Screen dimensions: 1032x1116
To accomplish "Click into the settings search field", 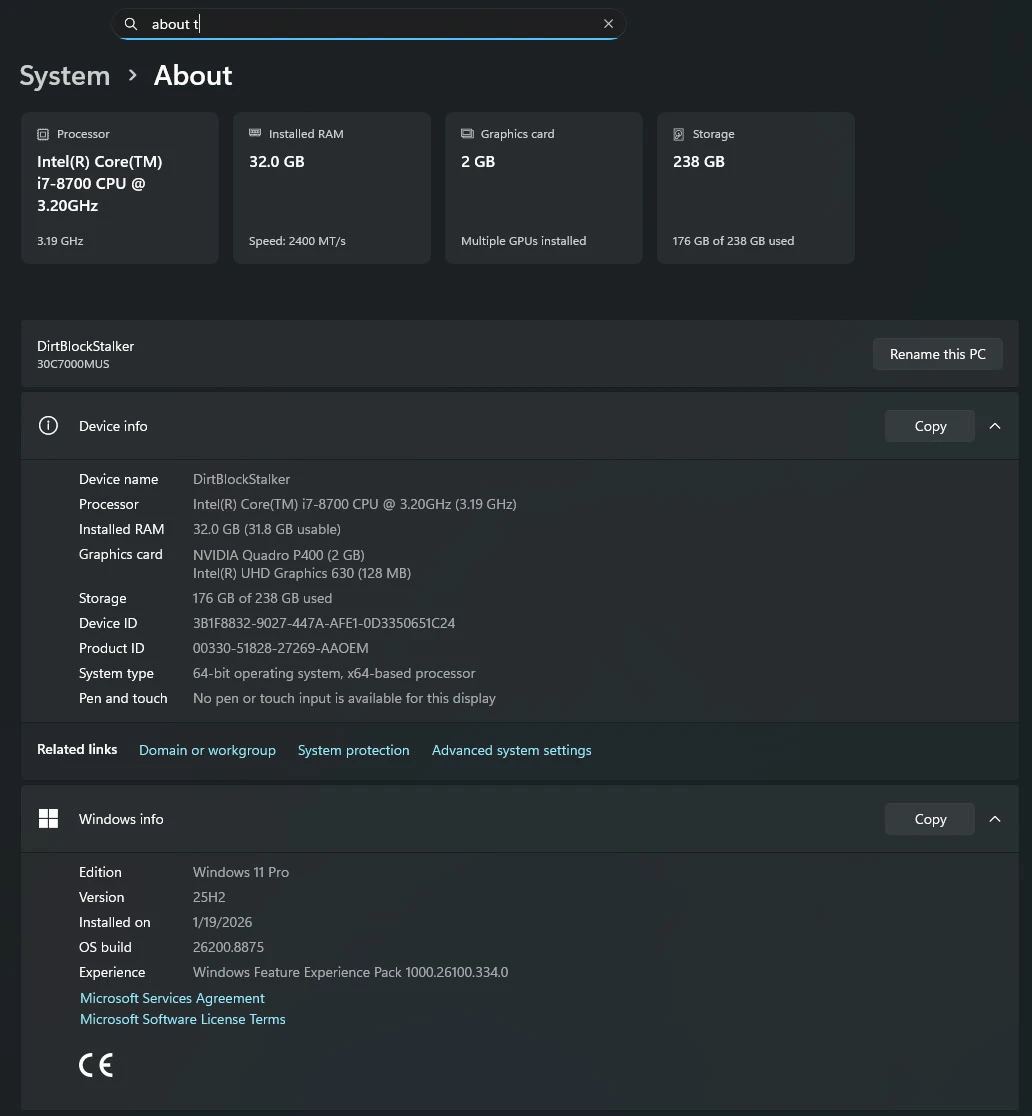I will [368, 24].
